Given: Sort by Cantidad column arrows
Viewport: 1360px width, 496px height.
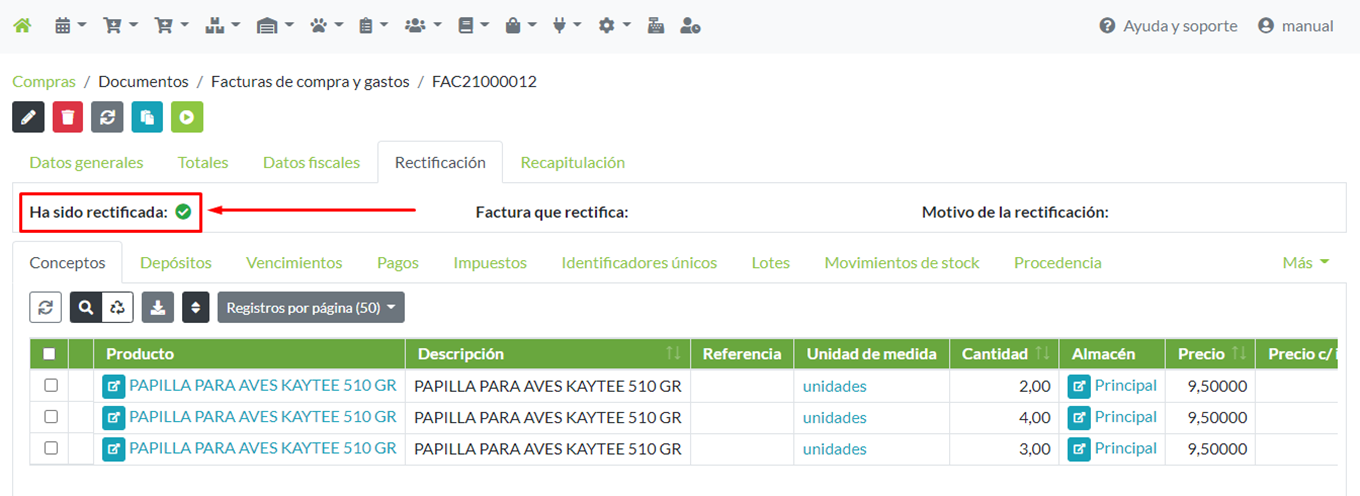Looking at the screenshot, I should (x=1042, y=353).
